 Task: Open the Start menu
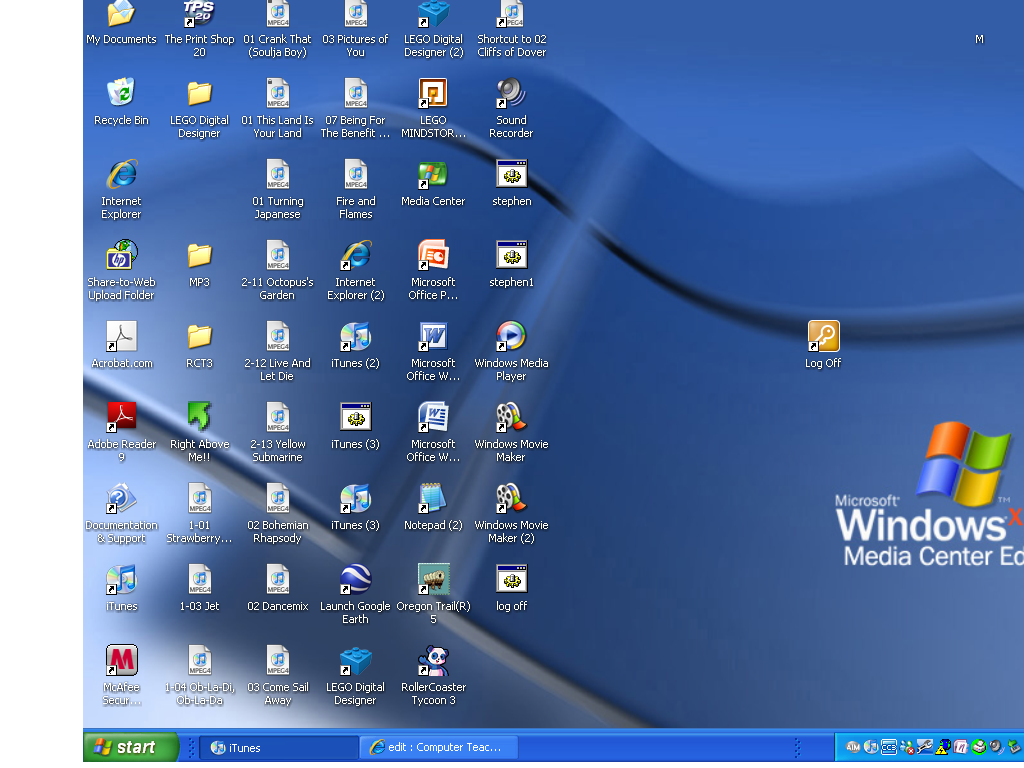pos(131,746)
